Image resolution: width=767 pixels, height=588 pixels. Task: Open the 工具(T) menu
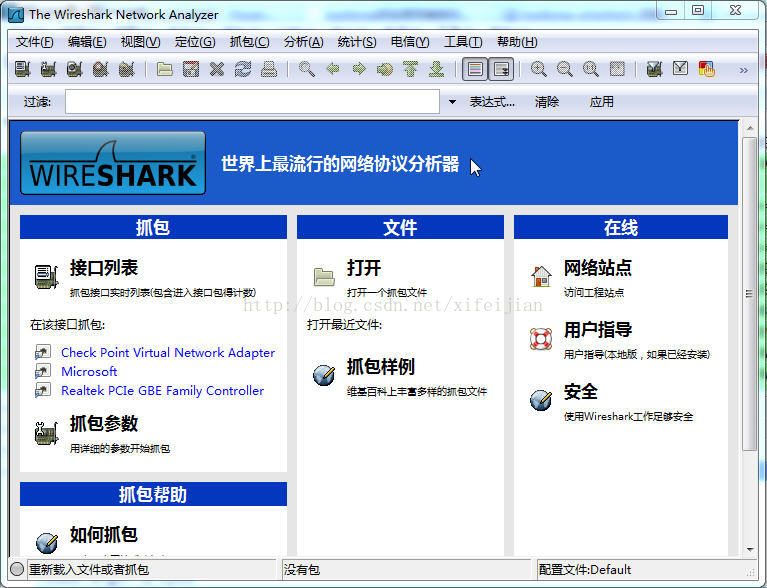(x=463, y=42)
